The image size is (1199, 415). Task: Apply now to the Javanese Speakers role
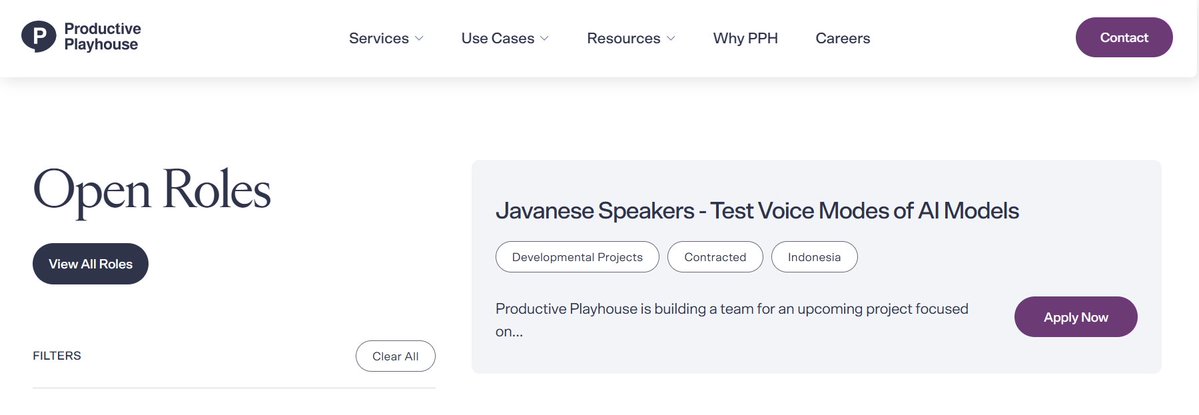1076,317
